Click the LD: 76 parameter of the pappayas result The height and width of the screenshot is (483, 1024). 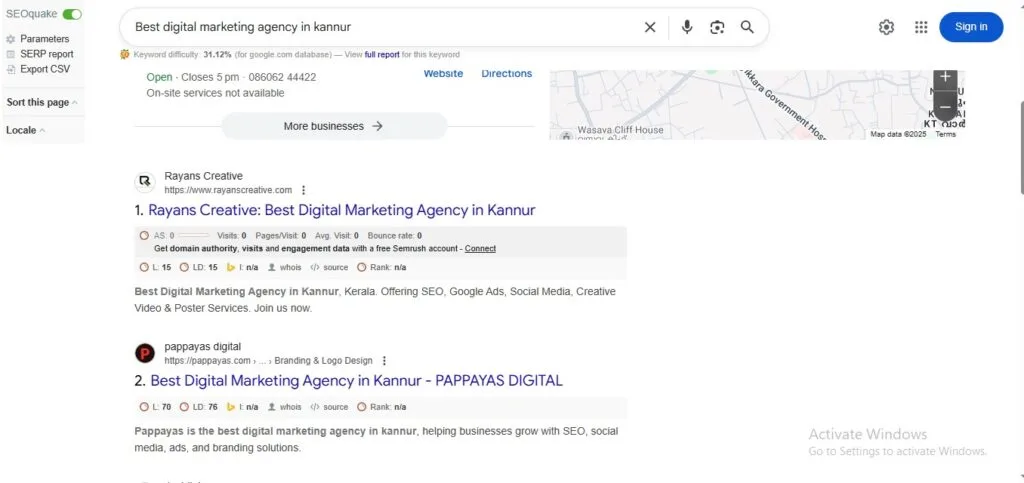[x=199, y=407]
